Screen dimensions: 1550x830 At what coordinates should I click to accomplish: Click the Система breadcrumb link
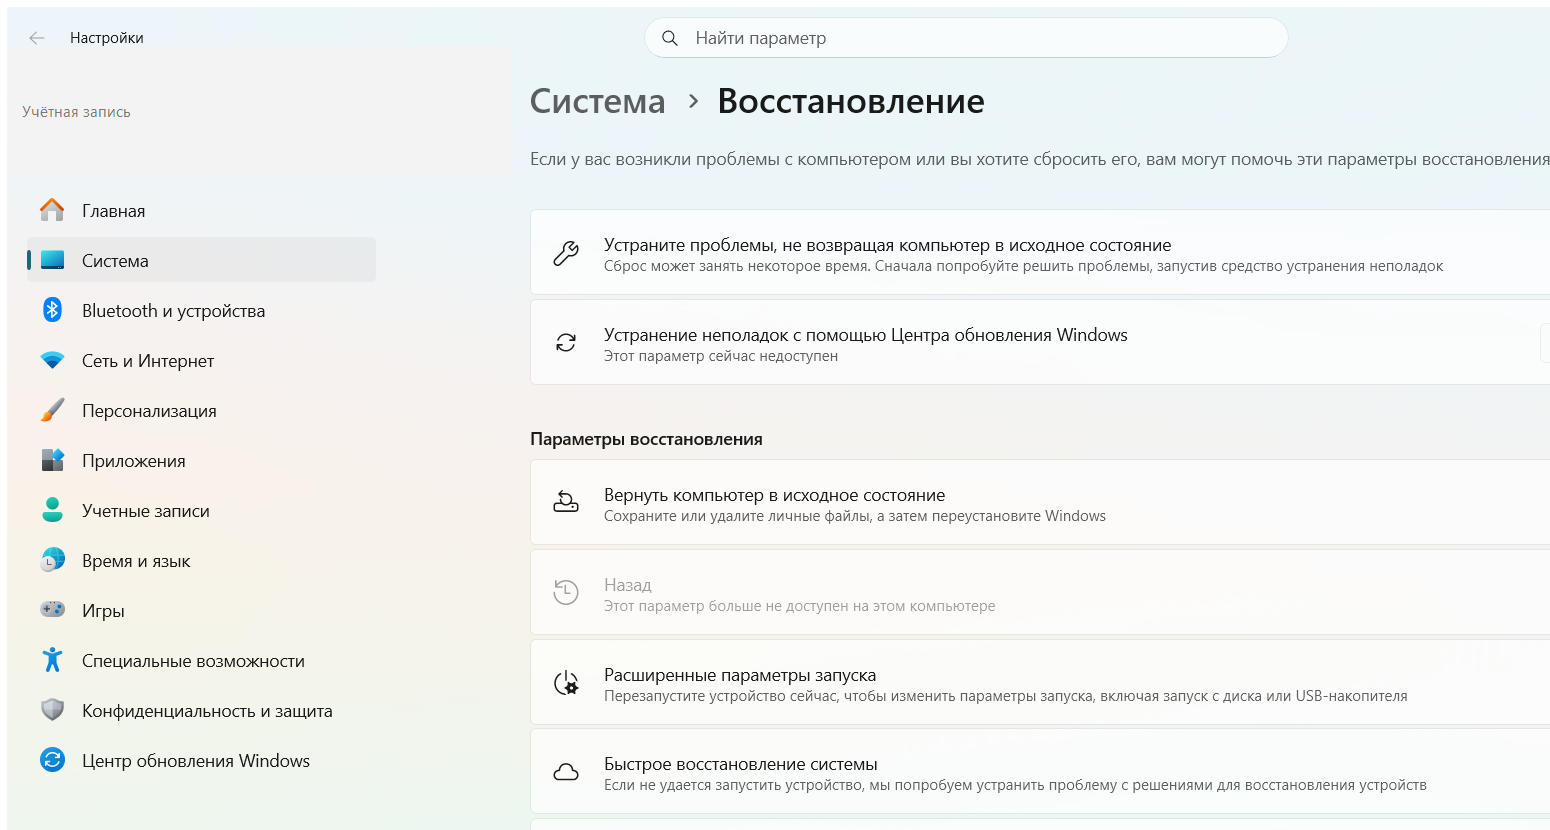click(x=597, y=101)
